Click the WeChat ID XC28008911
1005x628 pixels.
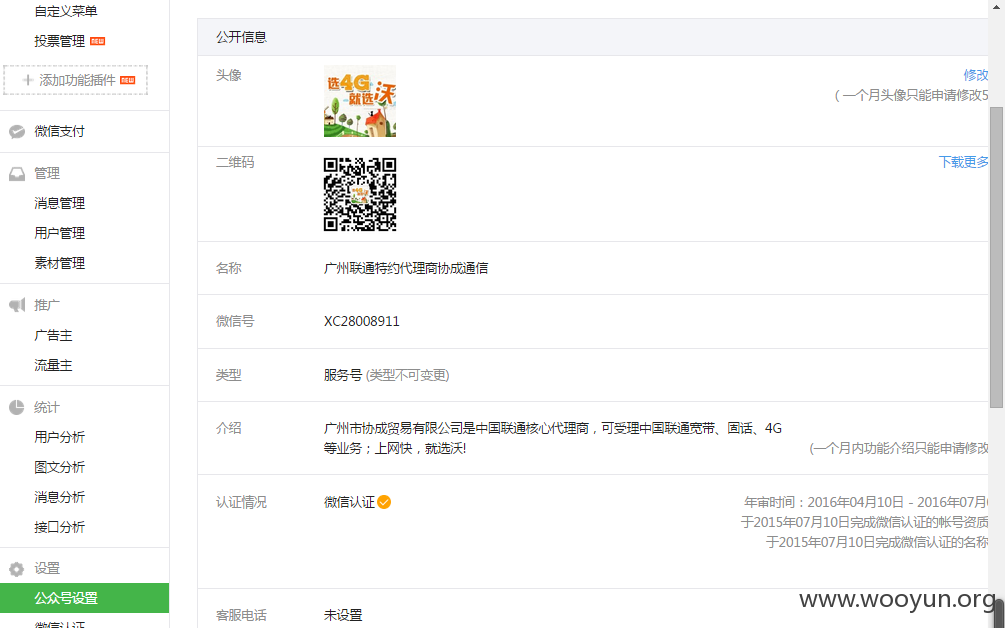pos(361,322)
